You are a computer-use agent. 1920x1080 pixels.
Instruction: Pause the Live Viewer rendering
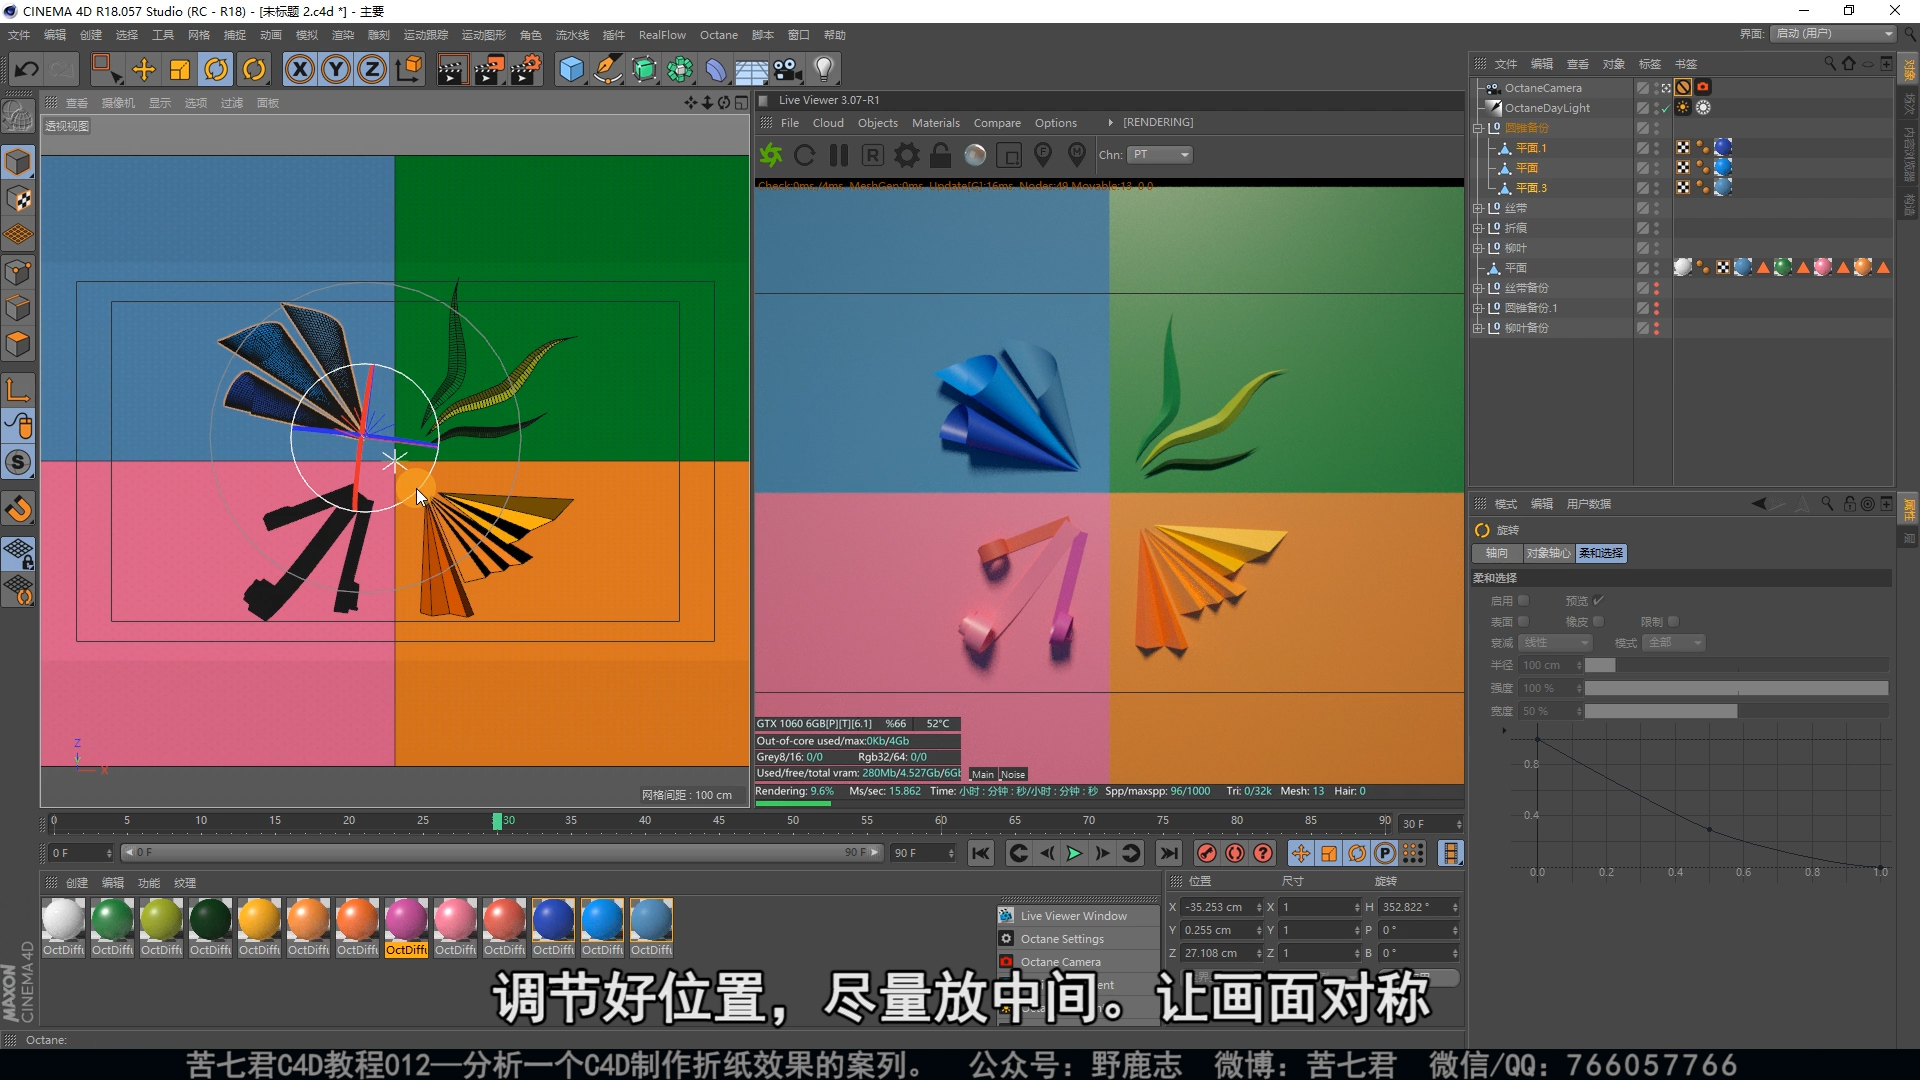[839, 155]
